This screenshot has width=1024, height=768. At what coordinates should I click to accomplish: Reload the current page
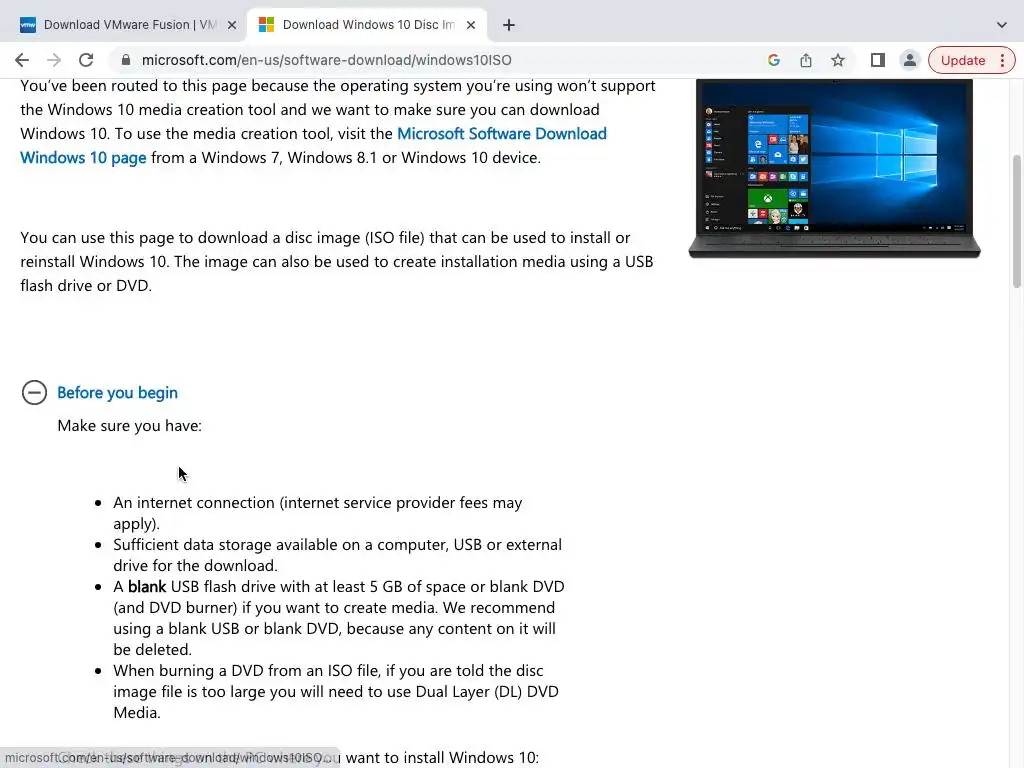point(86,60)
